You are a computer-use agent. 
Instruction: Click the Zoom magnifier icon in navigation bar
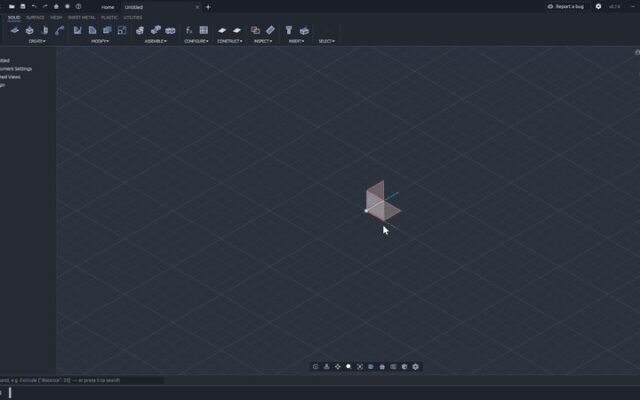[x=349, y=367]
